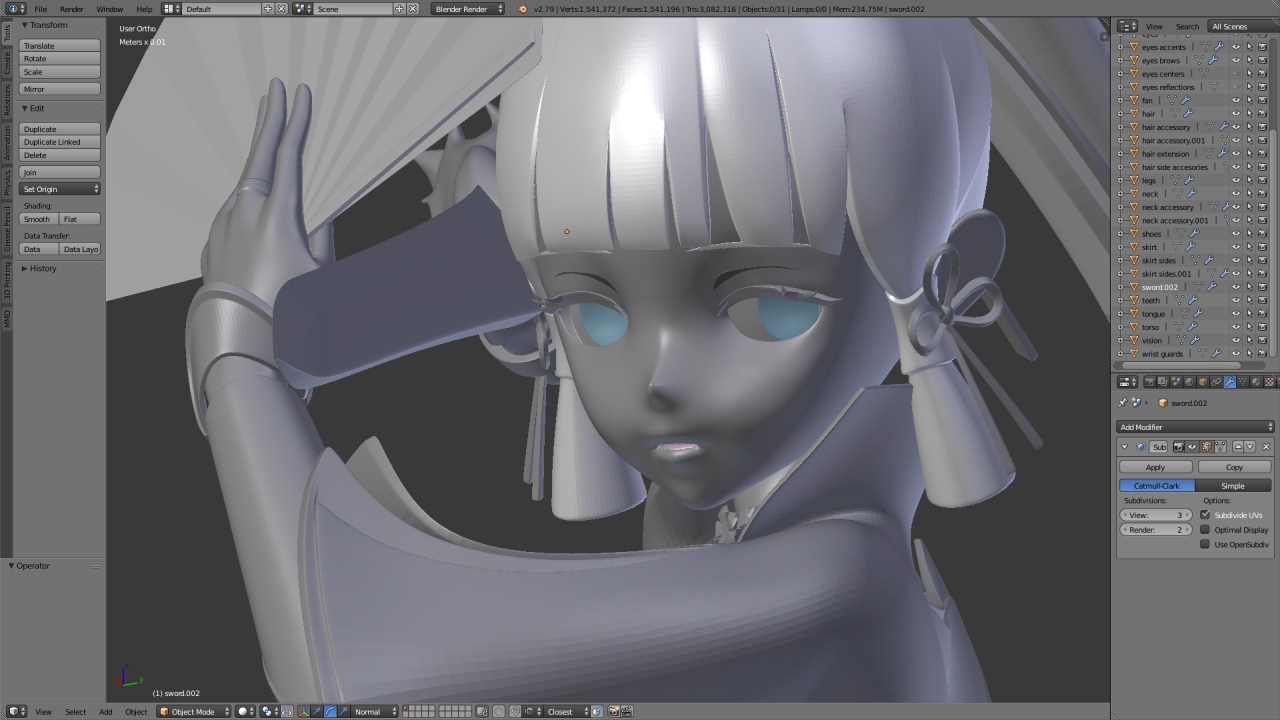Open the Object Mode selector
The image size is (1280, 720).
pos(195,712)
